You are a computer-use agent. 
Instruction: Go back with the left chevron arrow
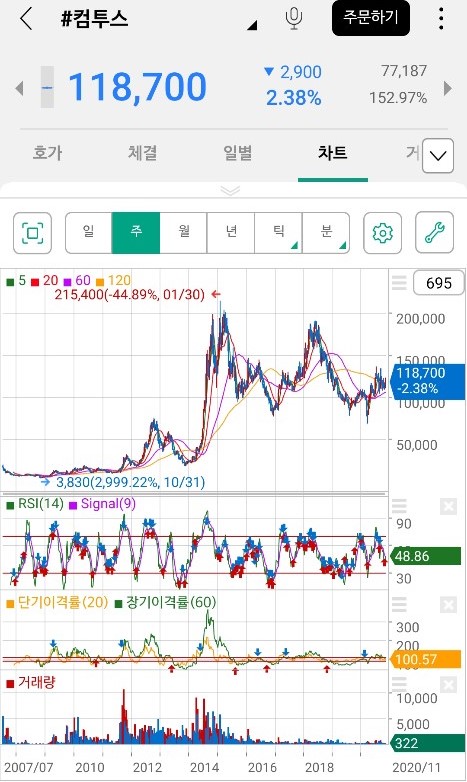click(x=26, y=19)
